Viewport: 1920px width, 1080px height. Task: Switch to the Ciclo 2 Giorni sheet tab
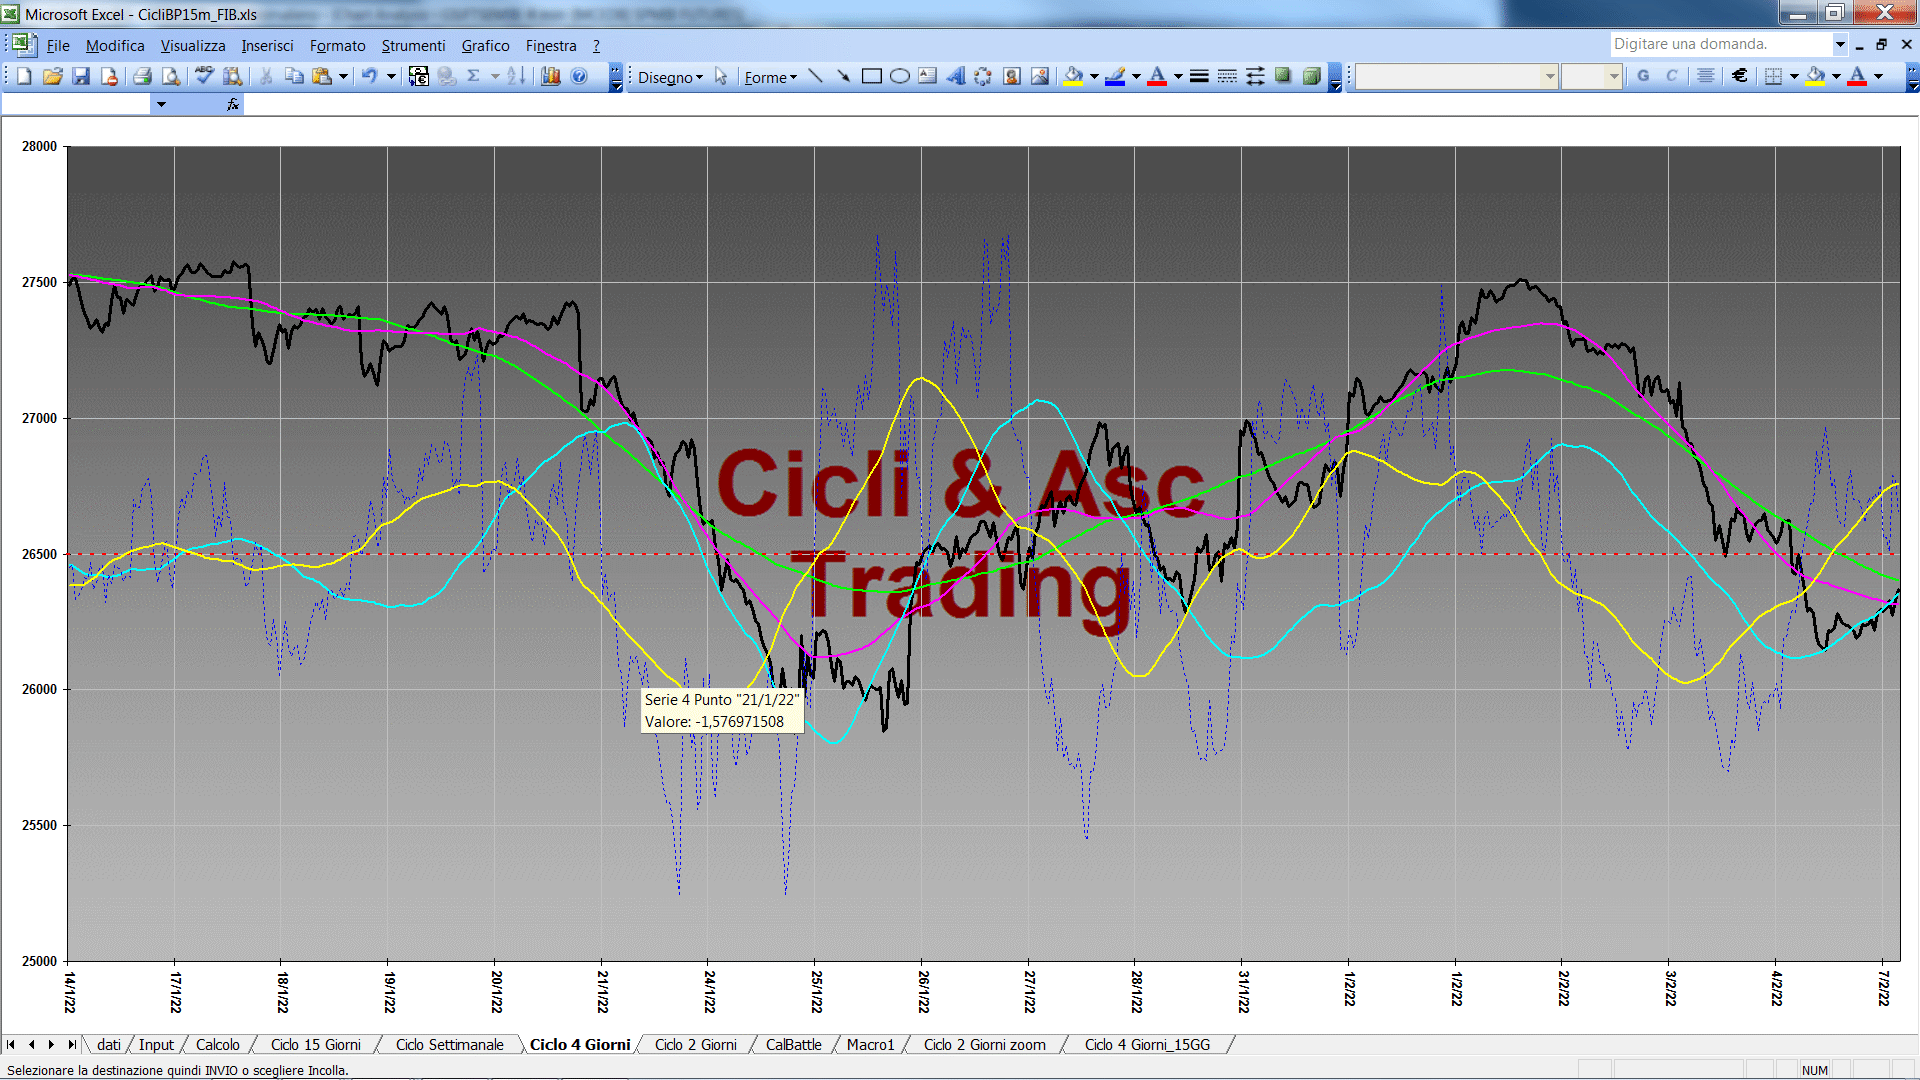pos(695,1044)
